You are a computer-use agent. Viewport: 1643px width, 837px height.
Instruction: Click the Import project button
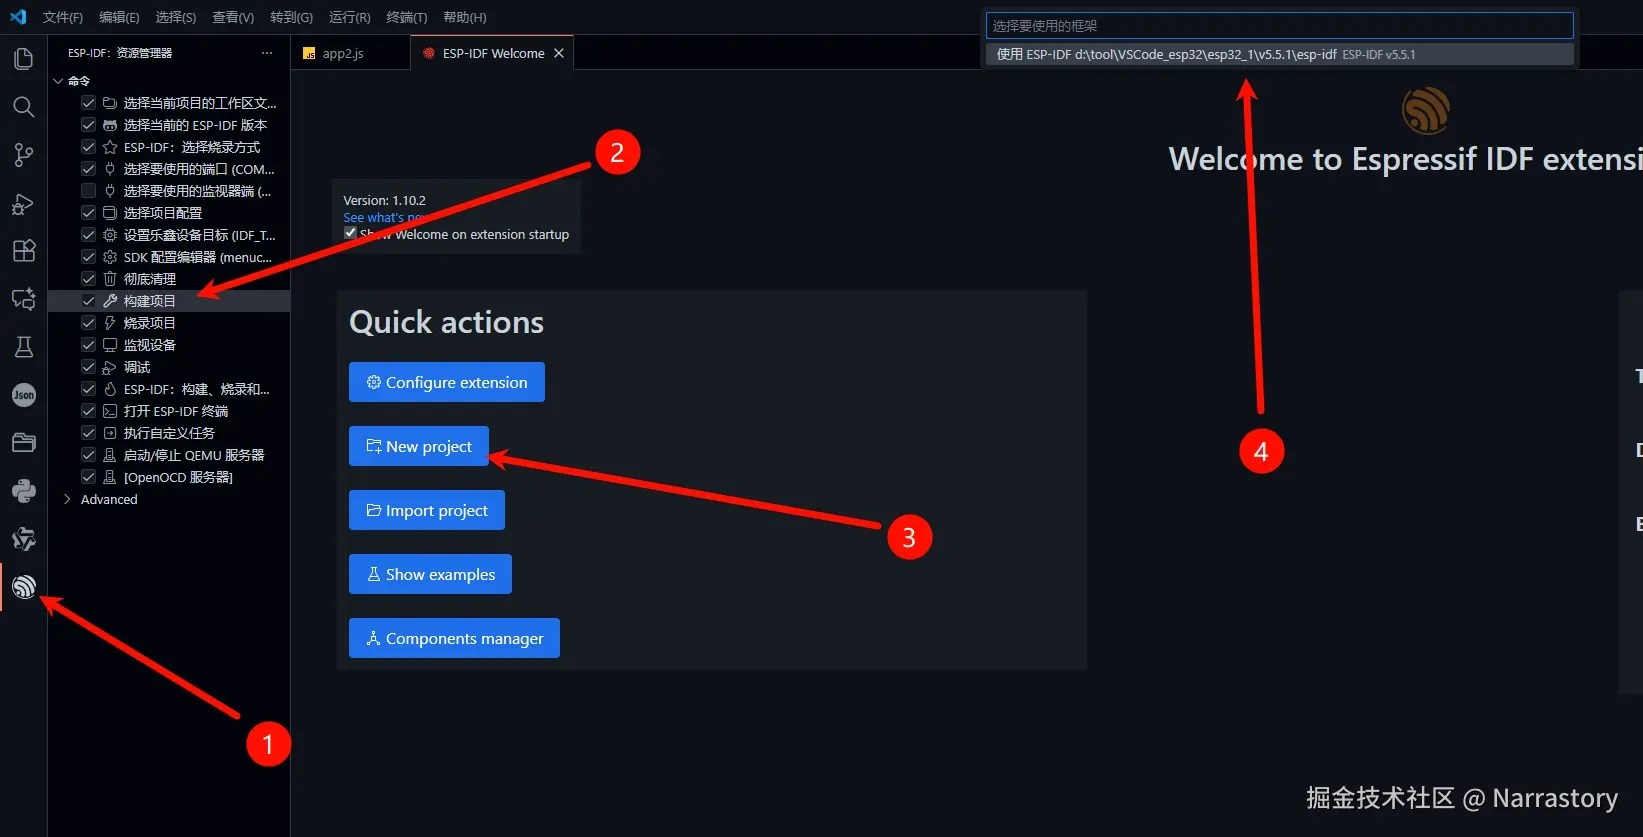(x=427, y=510)
